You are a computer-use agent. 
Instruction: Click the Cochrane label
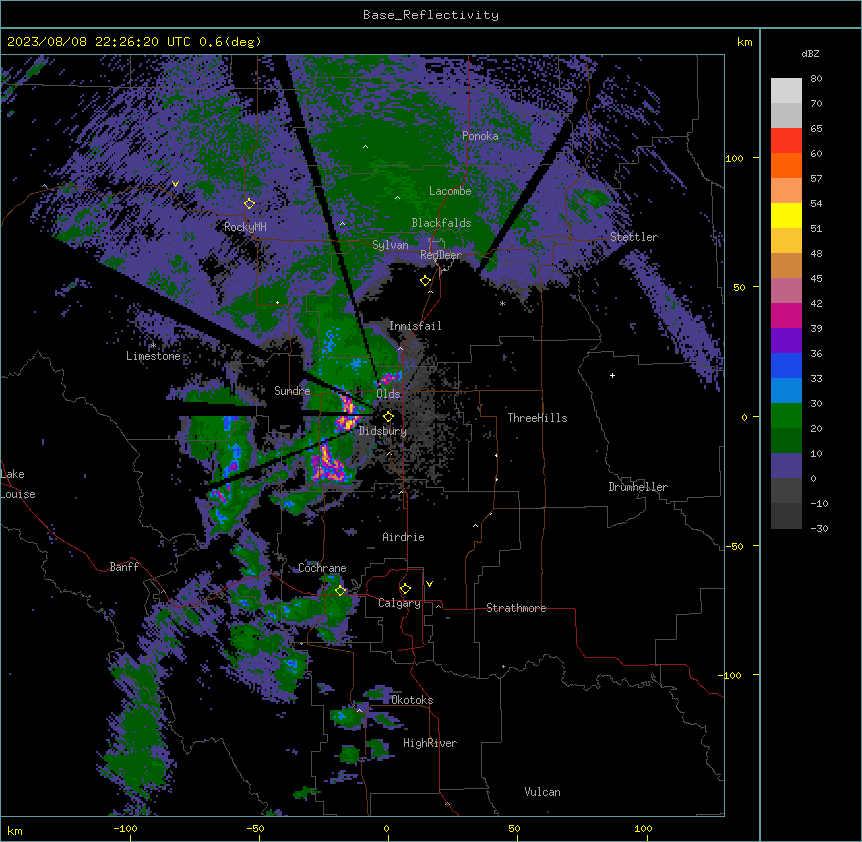[322, 568]
